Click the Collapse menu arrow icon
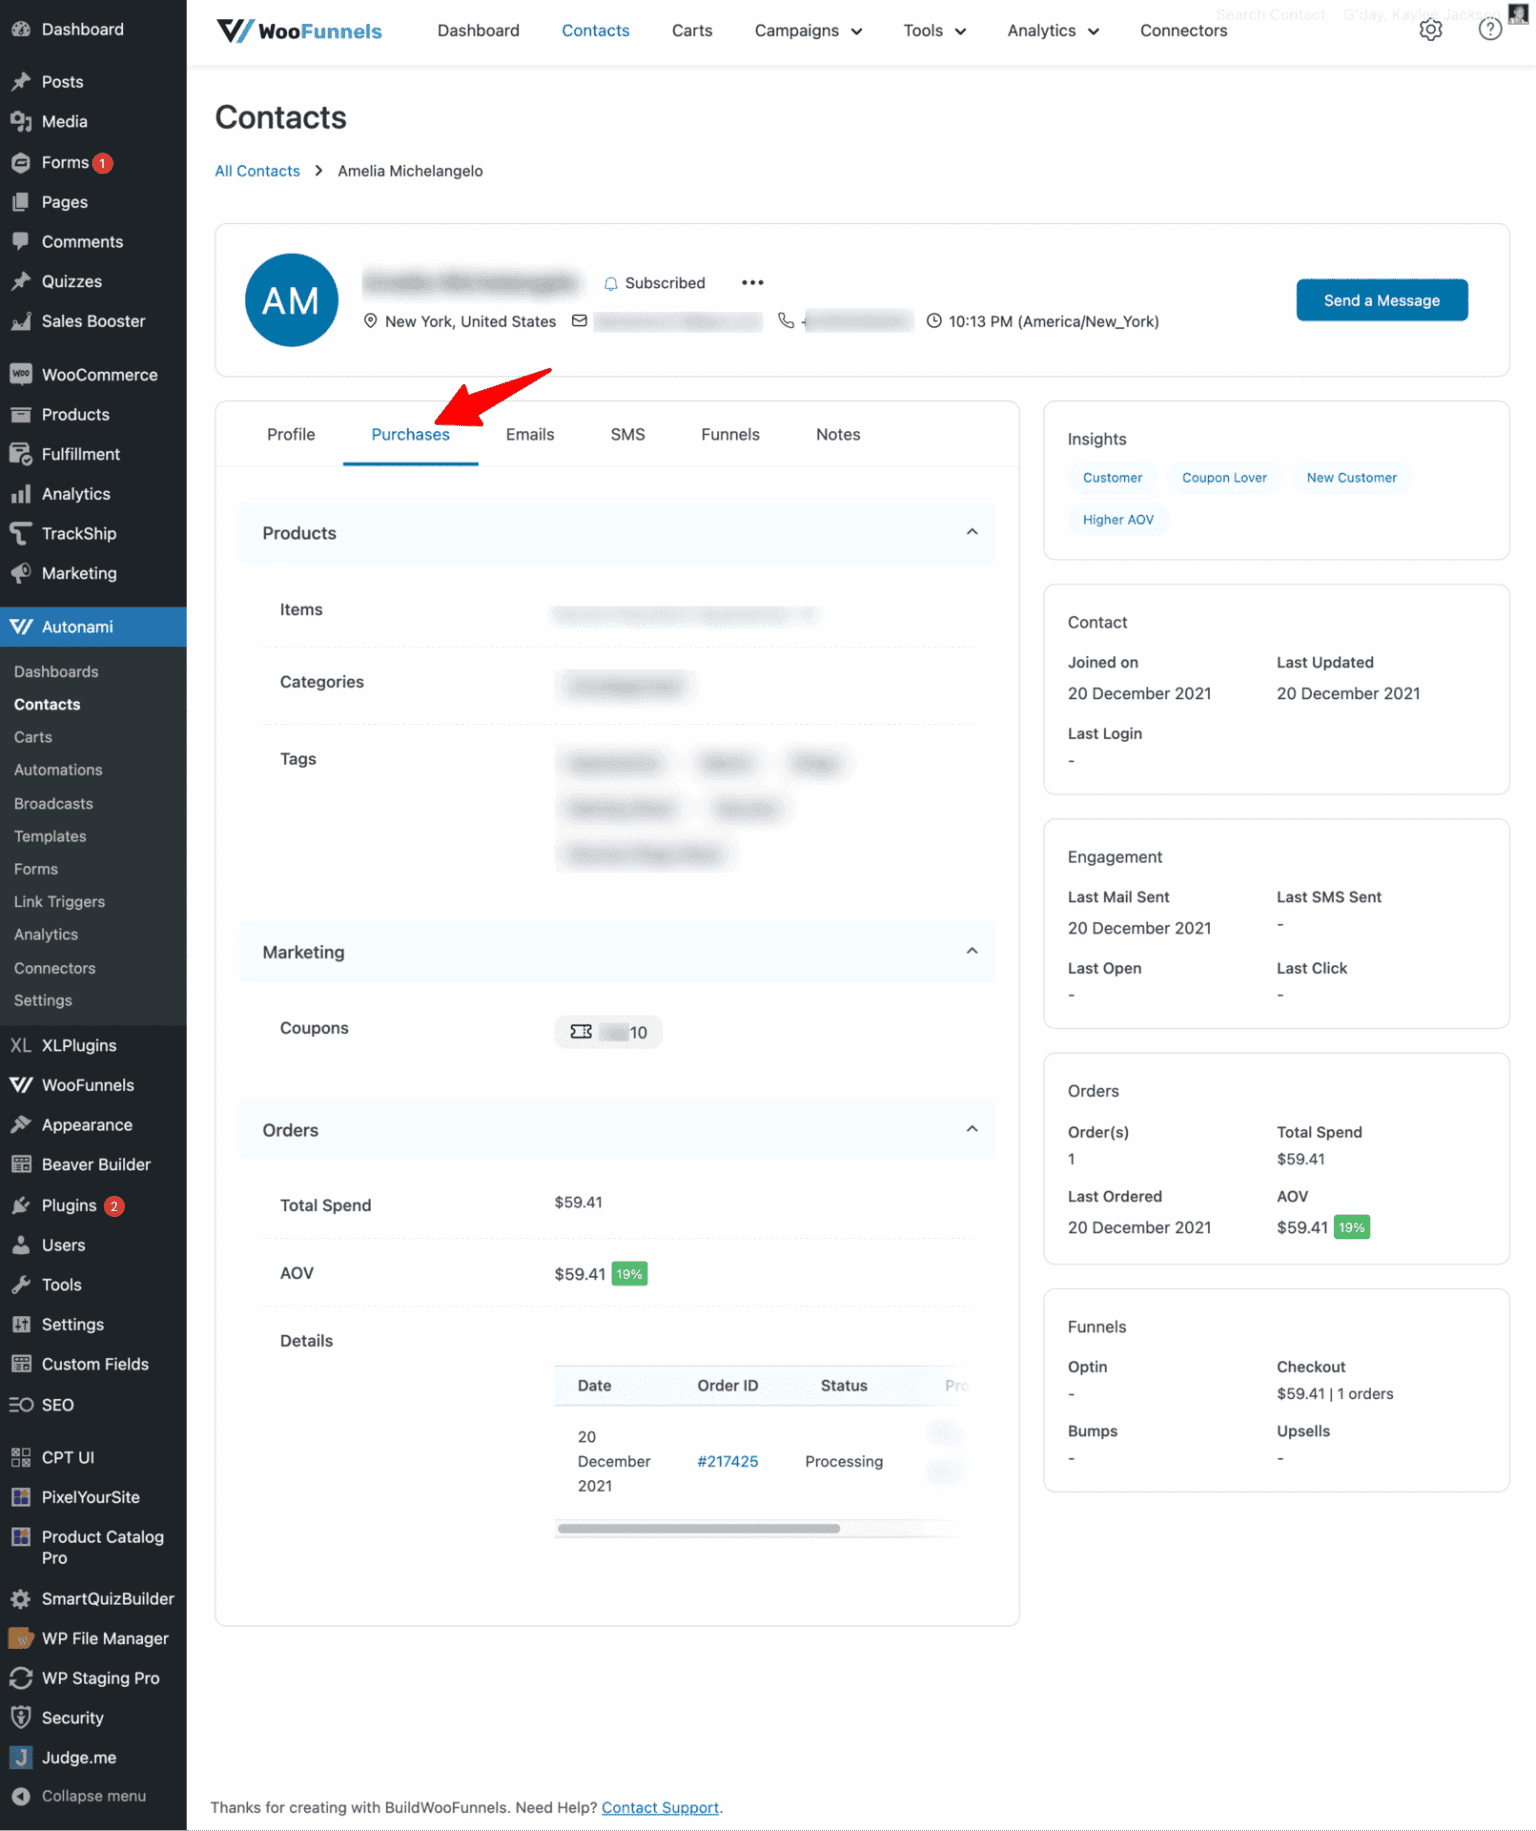The width and height of the screenshot is (1536, 1831). 21,1797
